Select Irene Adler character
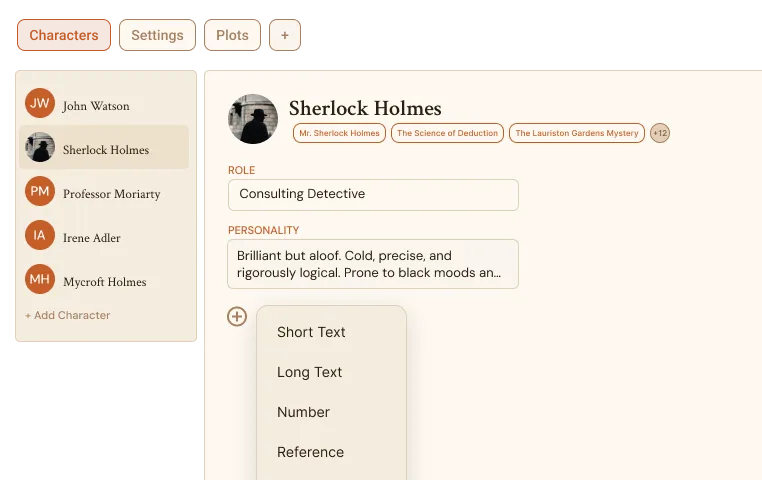 click(x=104, y=236)
